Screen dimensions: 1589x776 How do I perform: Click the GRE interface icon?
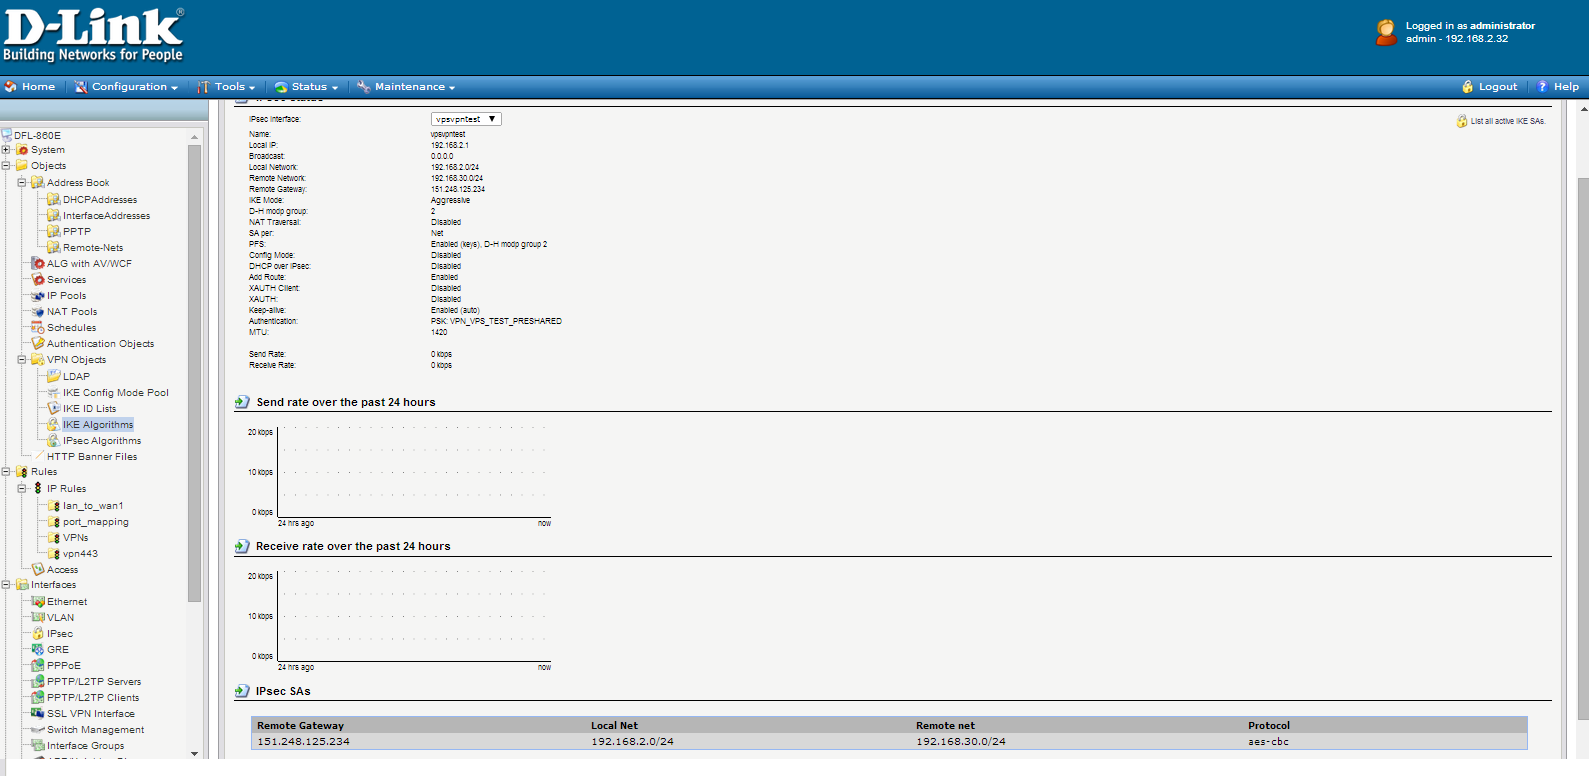click(38, 650)
